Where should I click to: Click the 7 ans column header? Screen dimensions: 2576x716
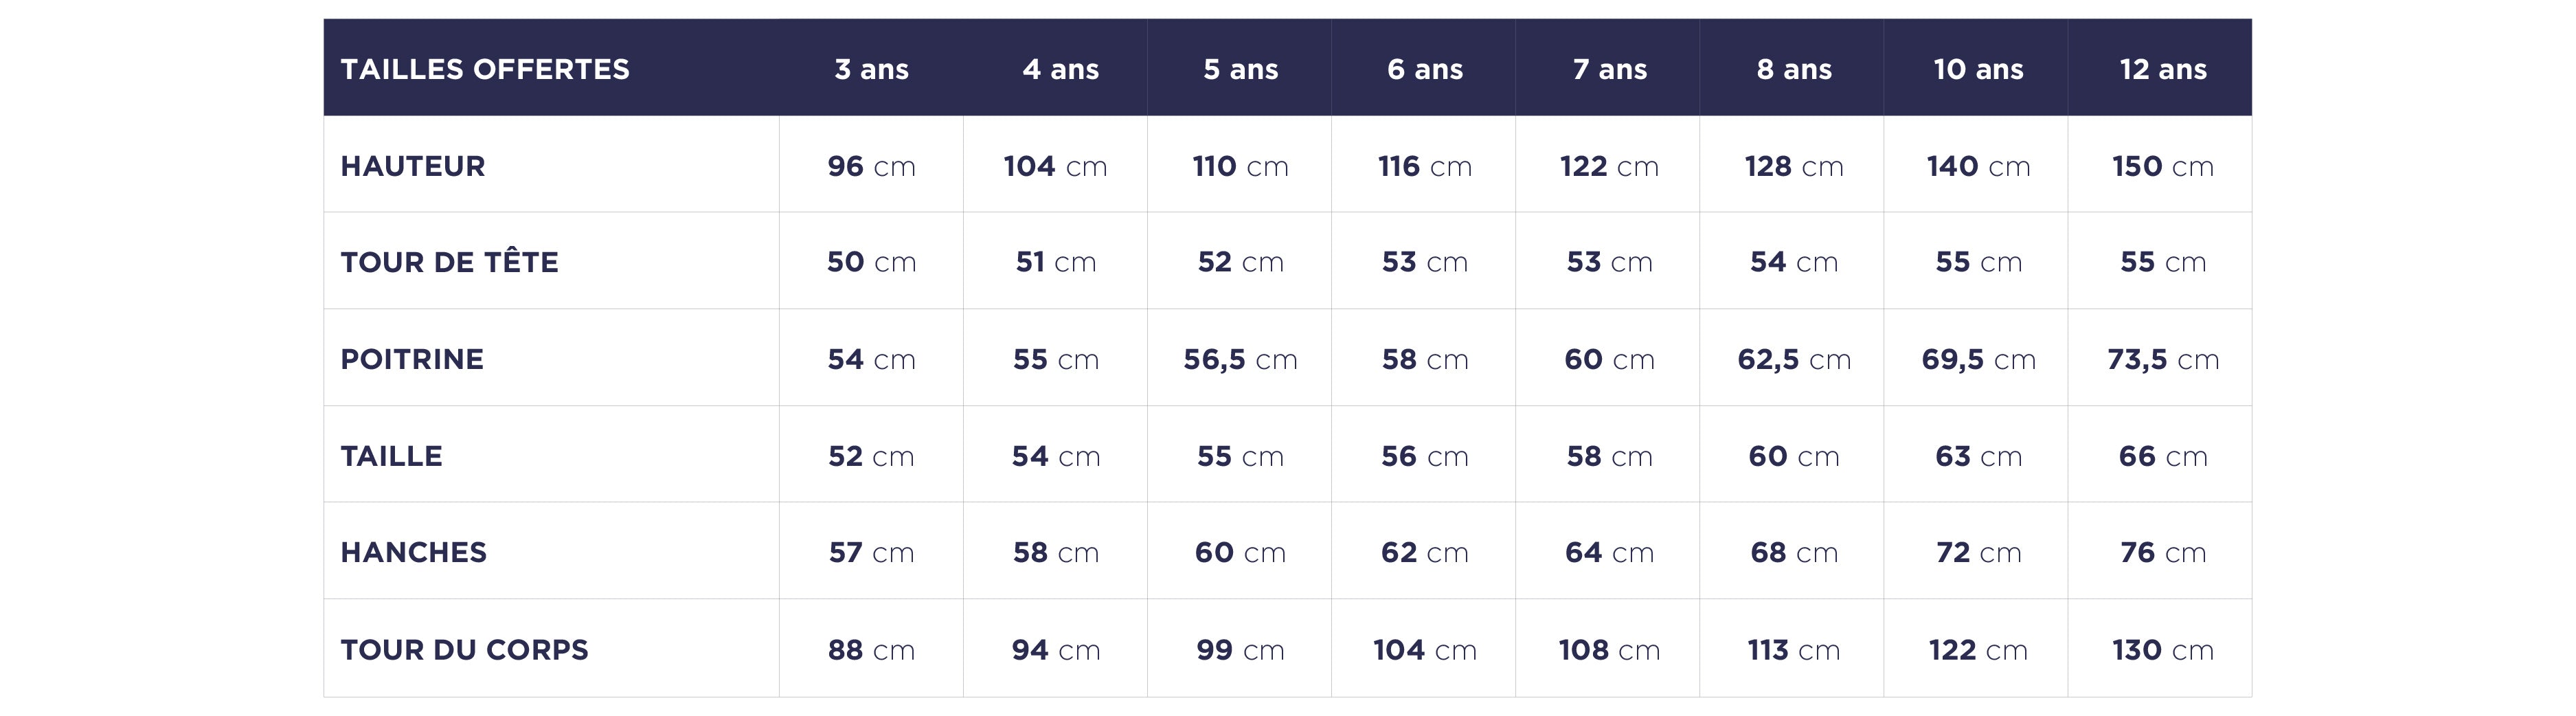click(x=1609, y=69)
